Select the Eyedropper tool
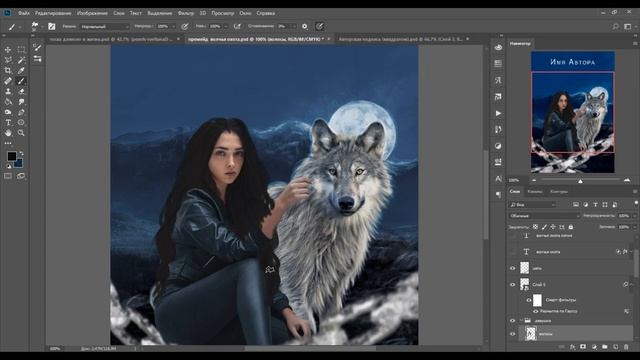The height and width of the screenshot is (360, 640). 21,70
